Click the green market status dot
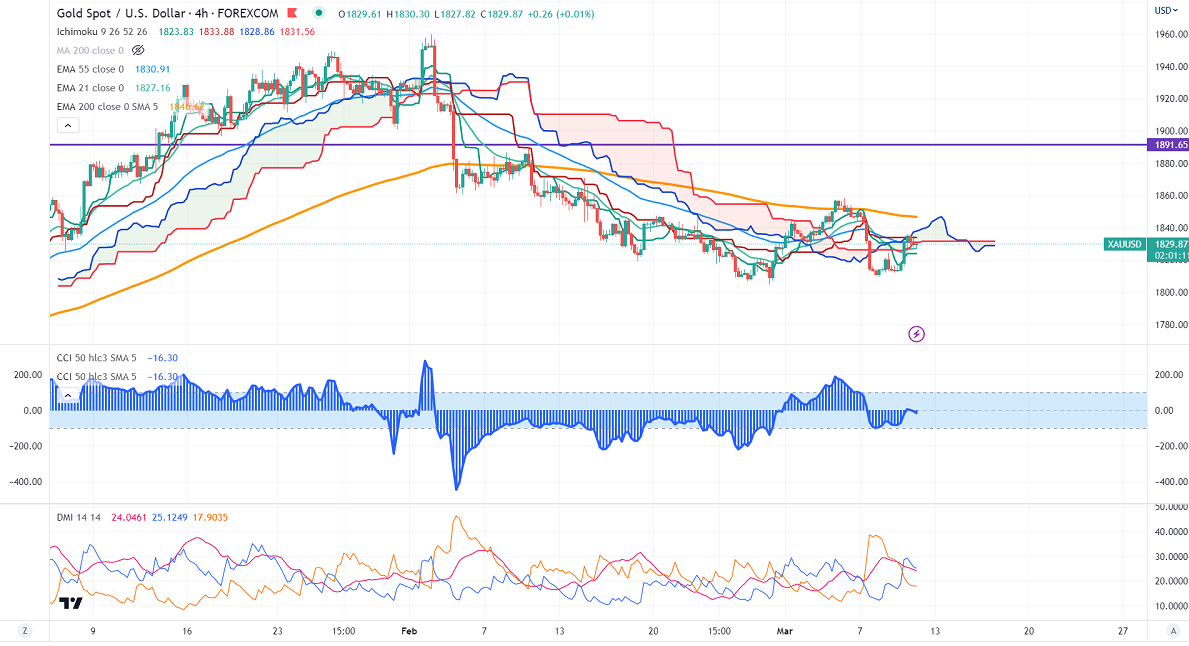 (x=318, y=13)
